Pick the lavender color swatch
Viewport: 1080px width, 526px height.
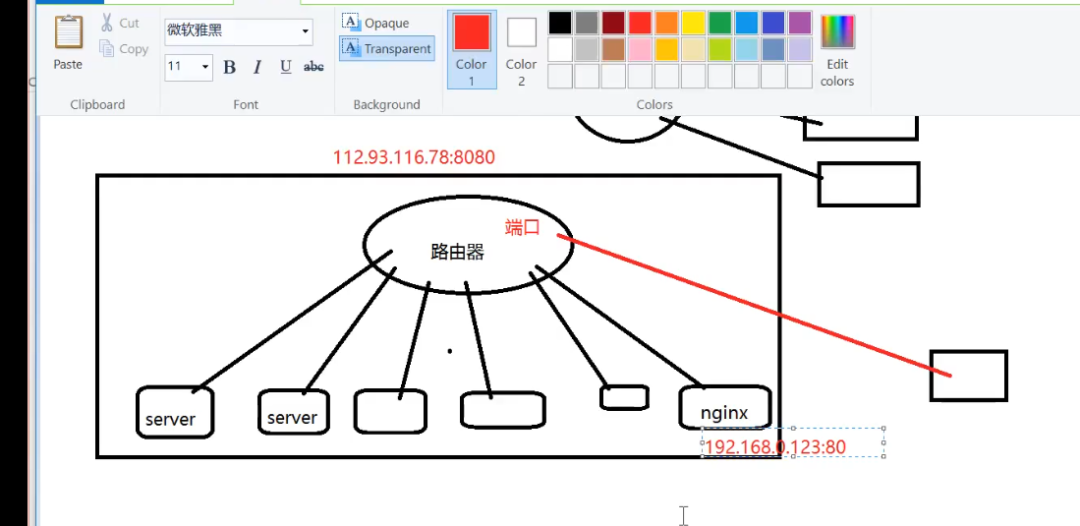click(x=800, y=50)
